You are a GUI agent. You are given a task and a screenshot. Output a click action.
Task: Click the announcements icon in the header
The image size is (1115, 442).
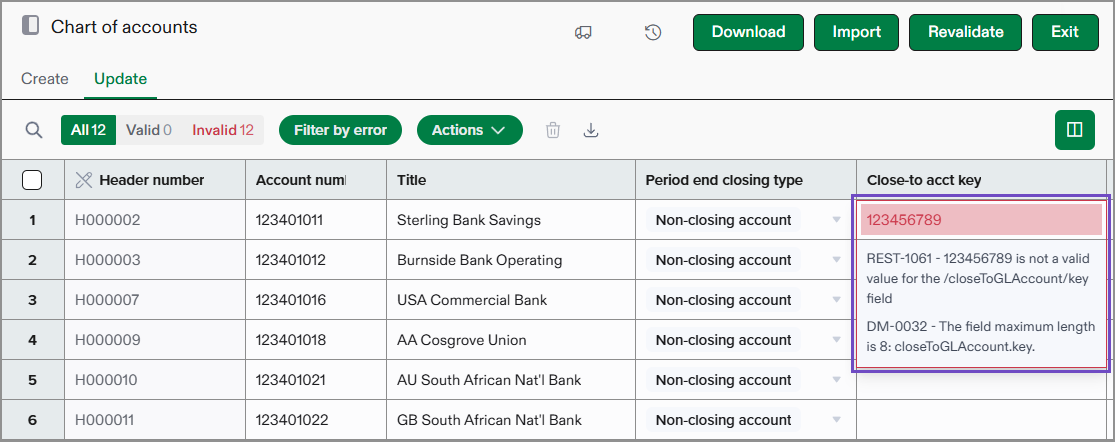coord(584,32)
